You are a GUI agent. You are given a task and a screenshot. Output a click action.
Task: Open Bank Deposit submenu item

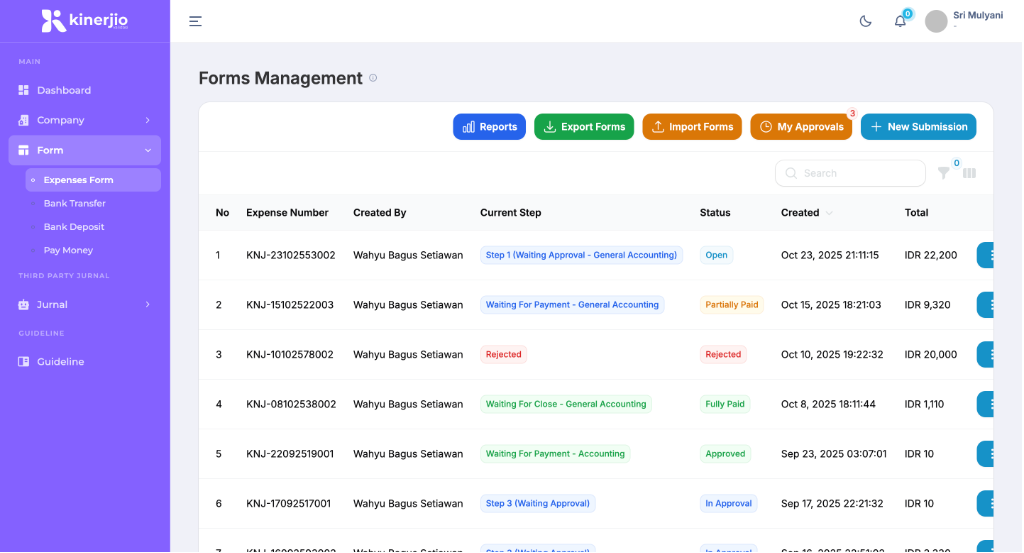[74, 227]
